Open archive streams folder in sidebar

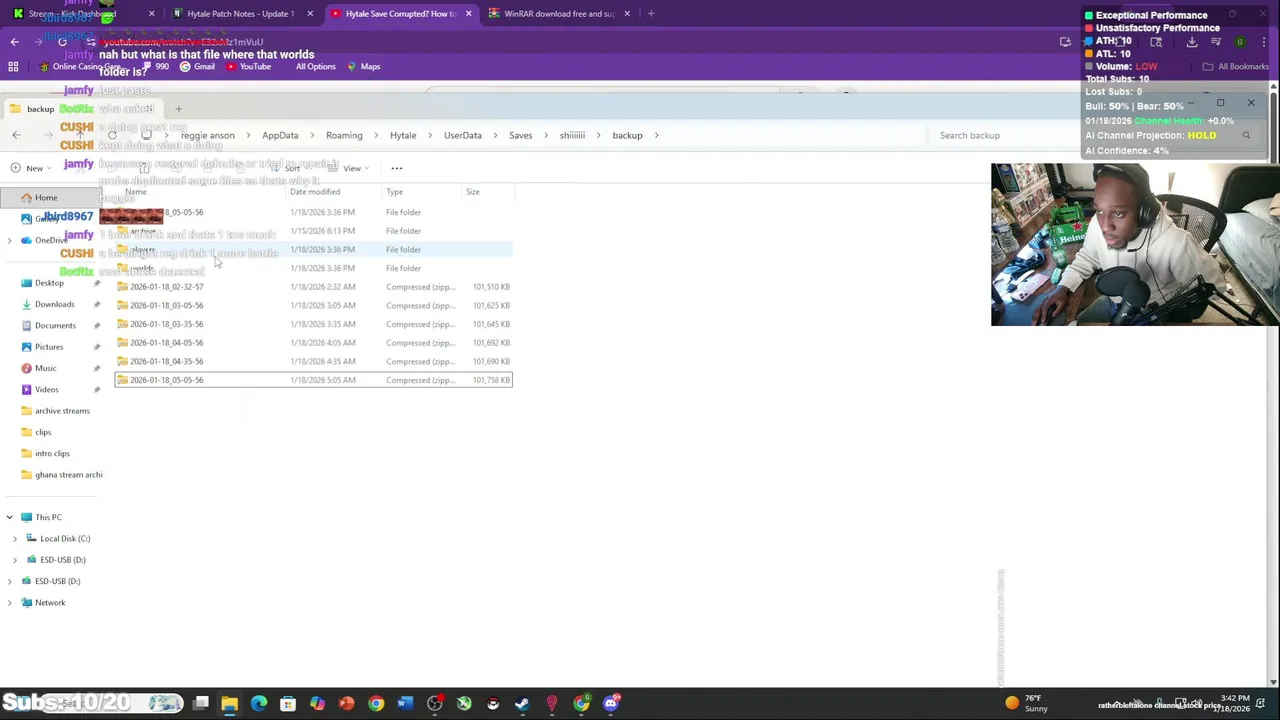[x=62, y=411]
